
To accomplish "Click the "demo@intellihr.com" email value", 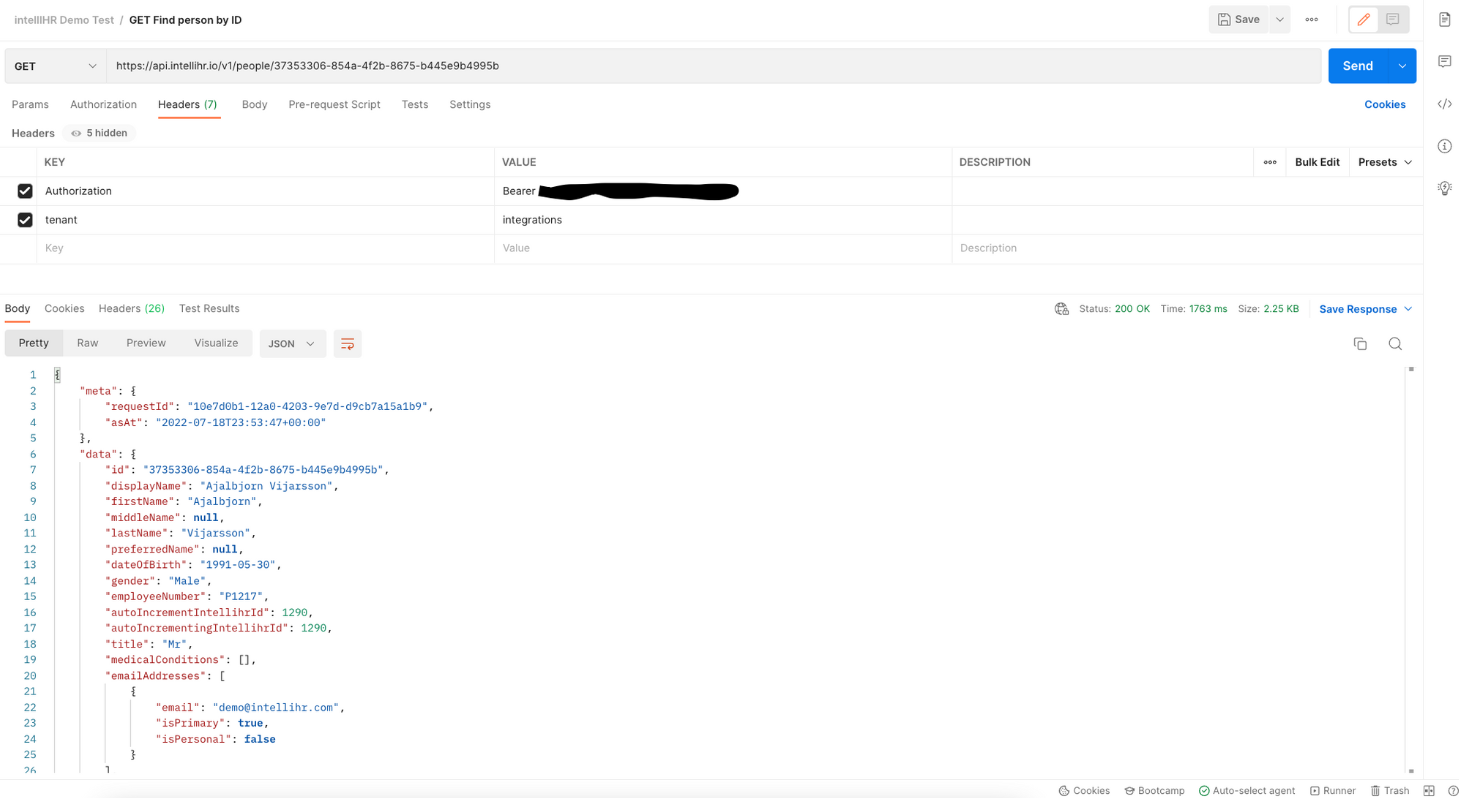I will click(x=277, y=707).
